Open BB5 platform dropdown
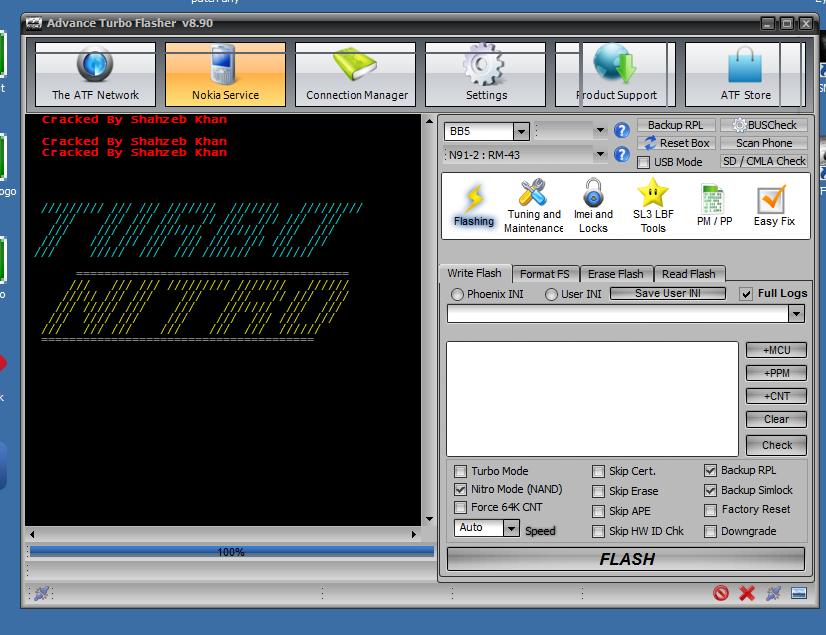 (521, 131)
